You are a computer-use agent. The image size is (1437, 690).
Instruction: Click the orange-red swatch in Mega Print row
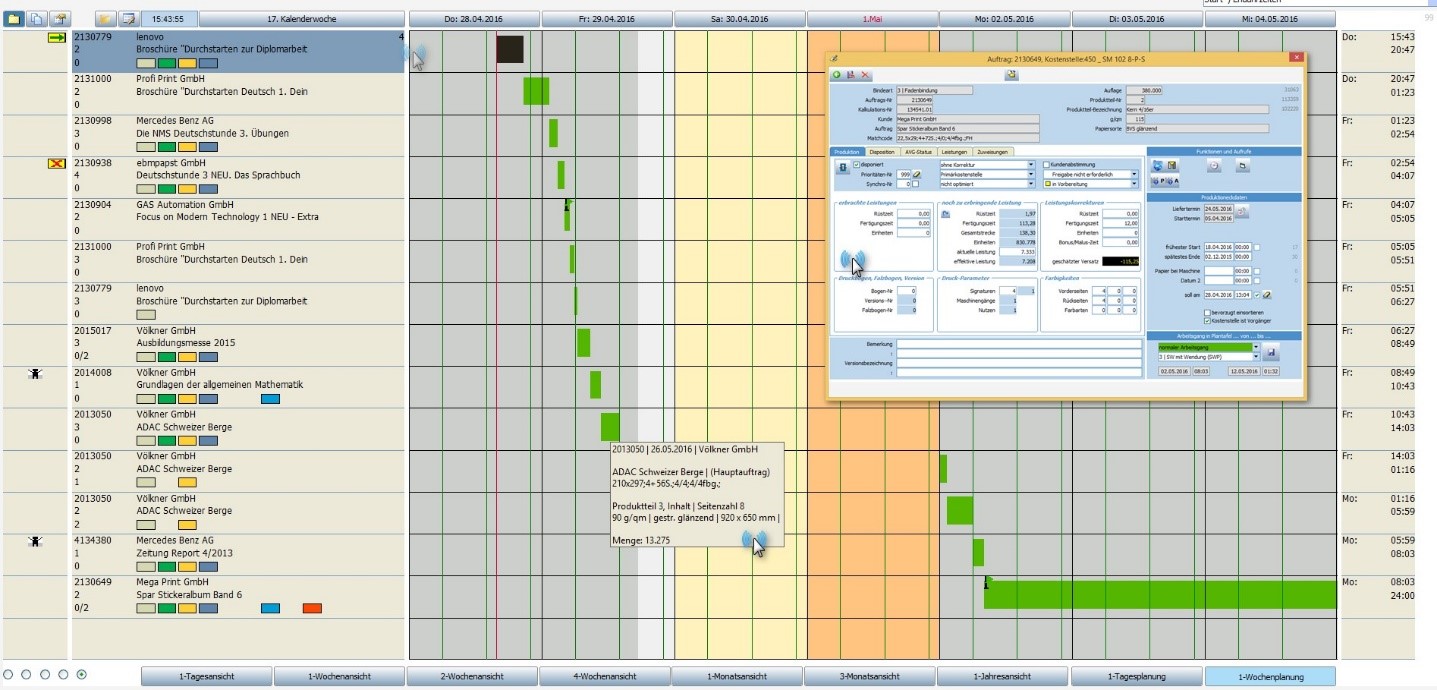pyautogui.click(x=312, y=608)
